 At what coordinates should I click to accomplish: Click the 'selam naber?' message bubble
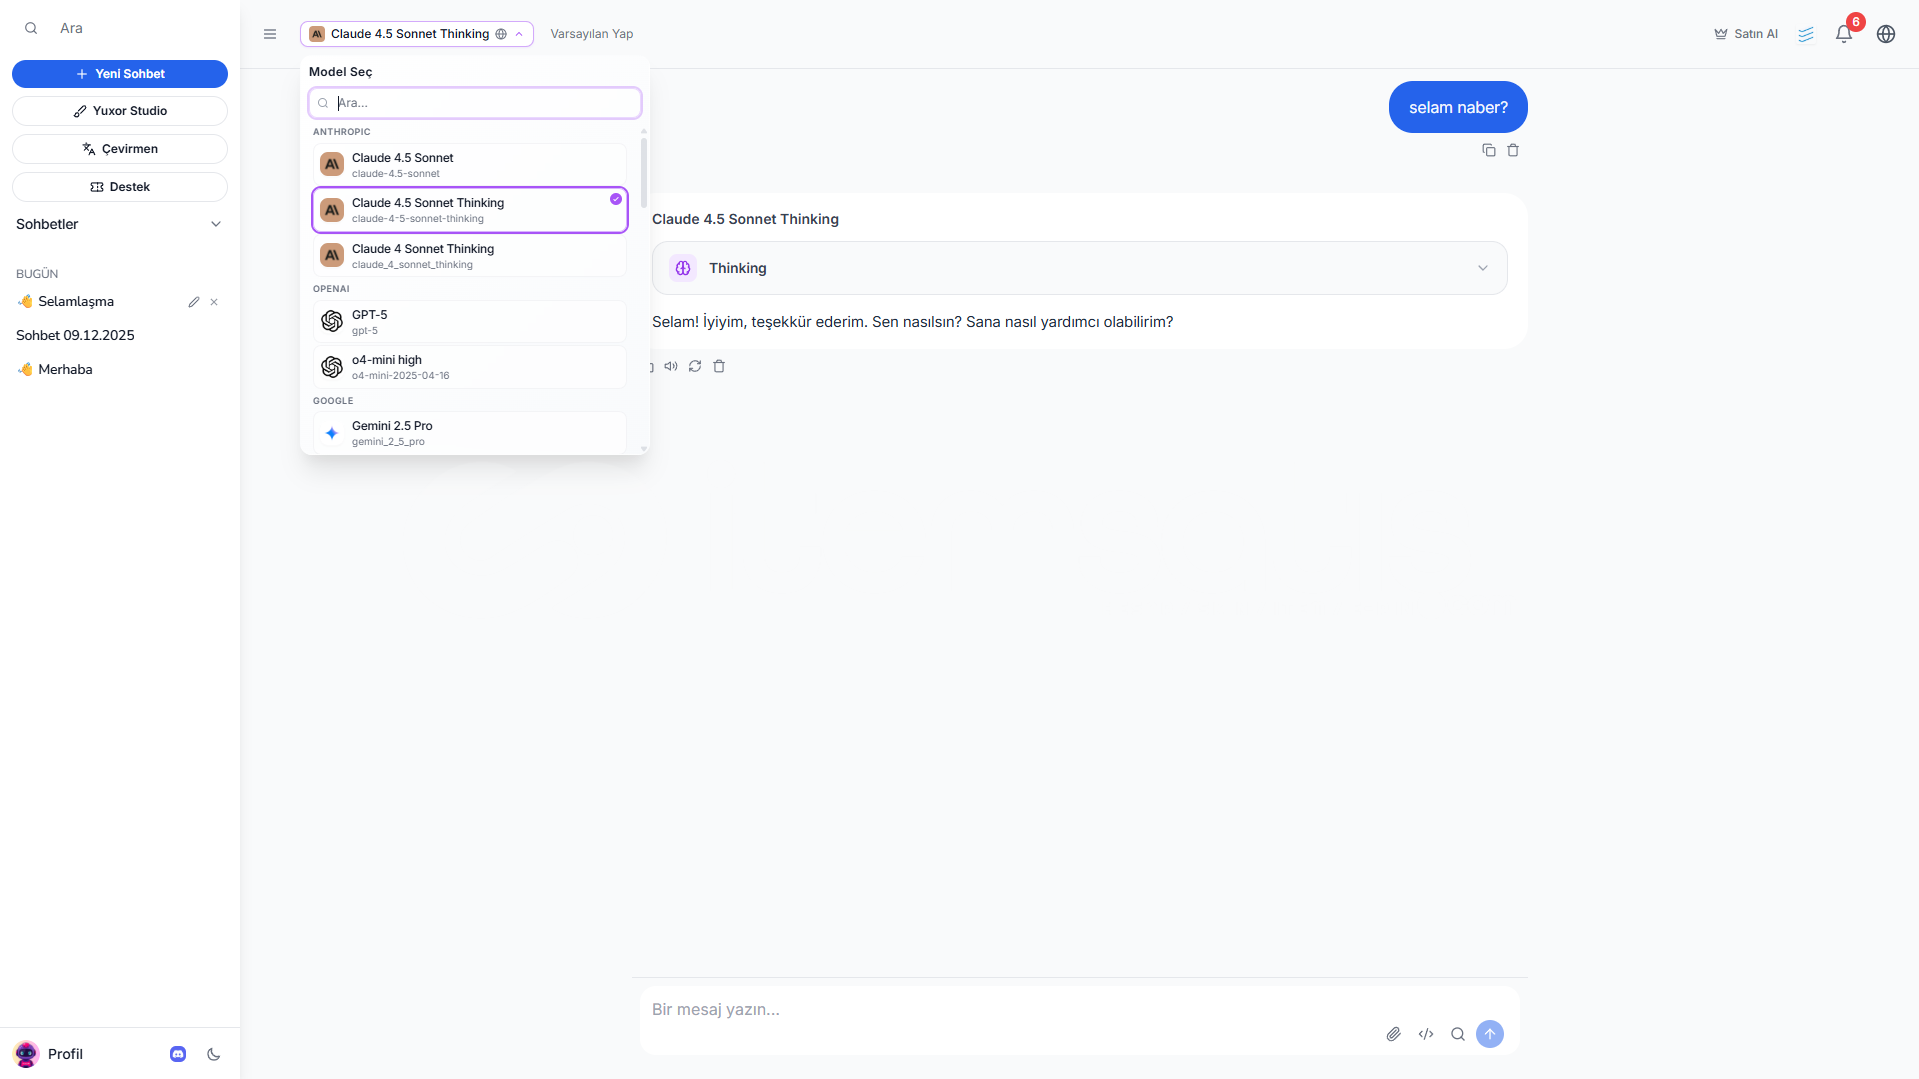pyautogui.click(x=1458, y=107)
